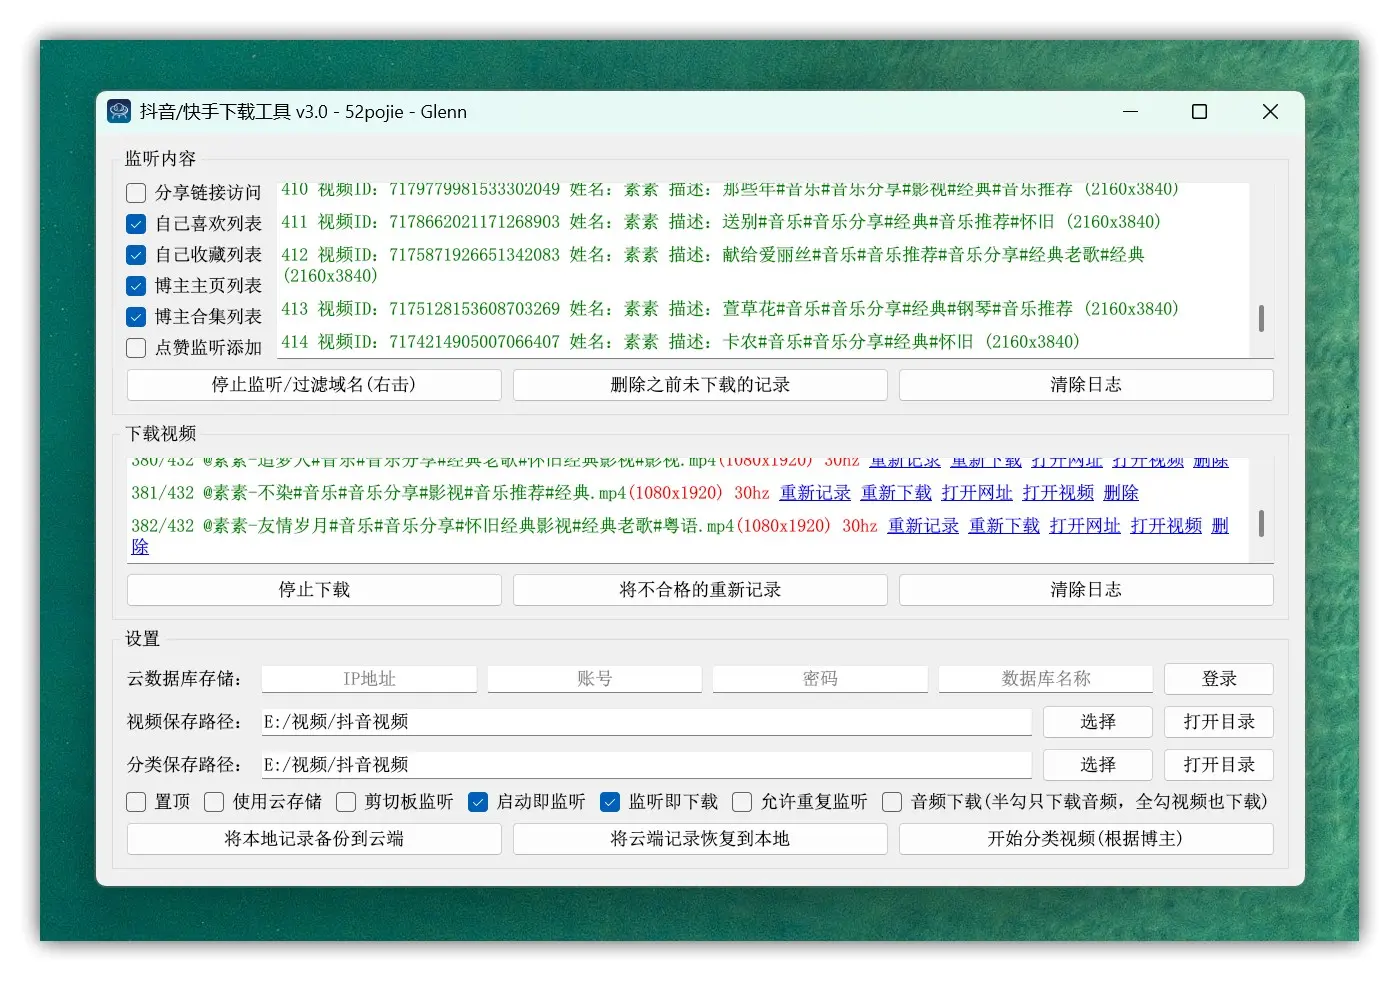The height and width of the screenshot is (981, 1399).
Task: Click the 登录 button
Action: coord(1219,679)
